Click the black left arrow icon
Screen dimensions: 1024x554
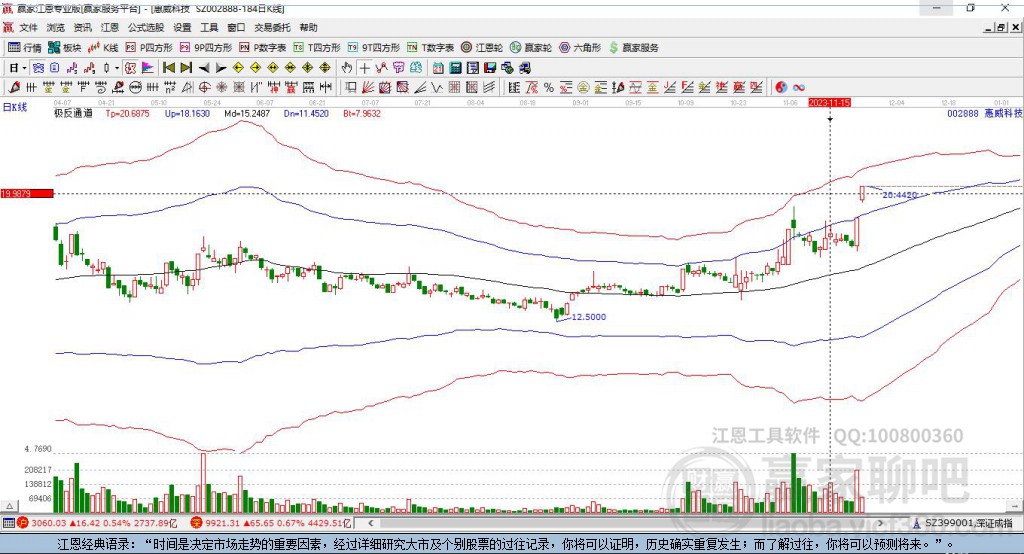(204, 68)
